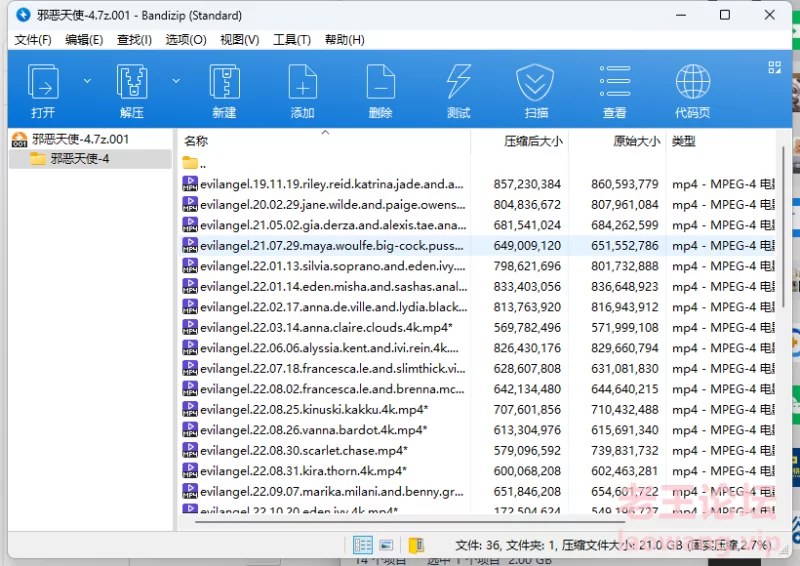Select the 邪恶天使-4 folder in tree
Screen dimensions: 800x566
pos(80,159)
